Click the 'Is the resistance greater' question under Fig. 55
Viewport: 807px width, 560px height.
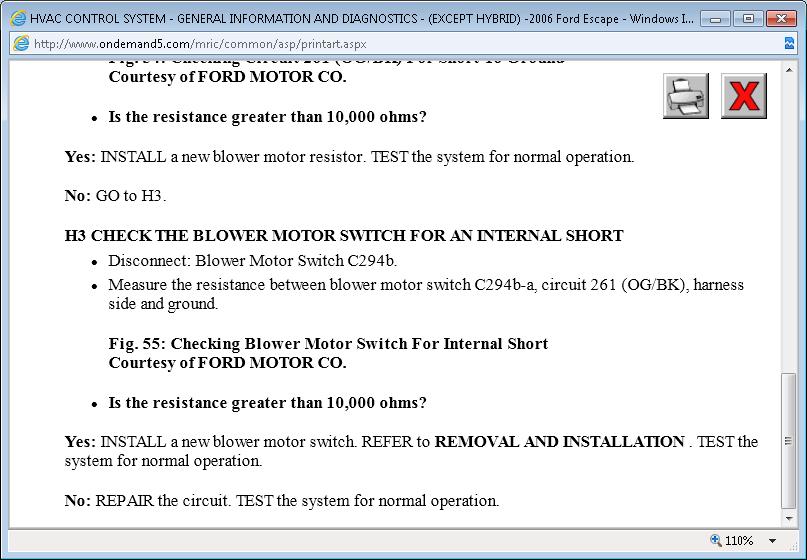(267, 402)
